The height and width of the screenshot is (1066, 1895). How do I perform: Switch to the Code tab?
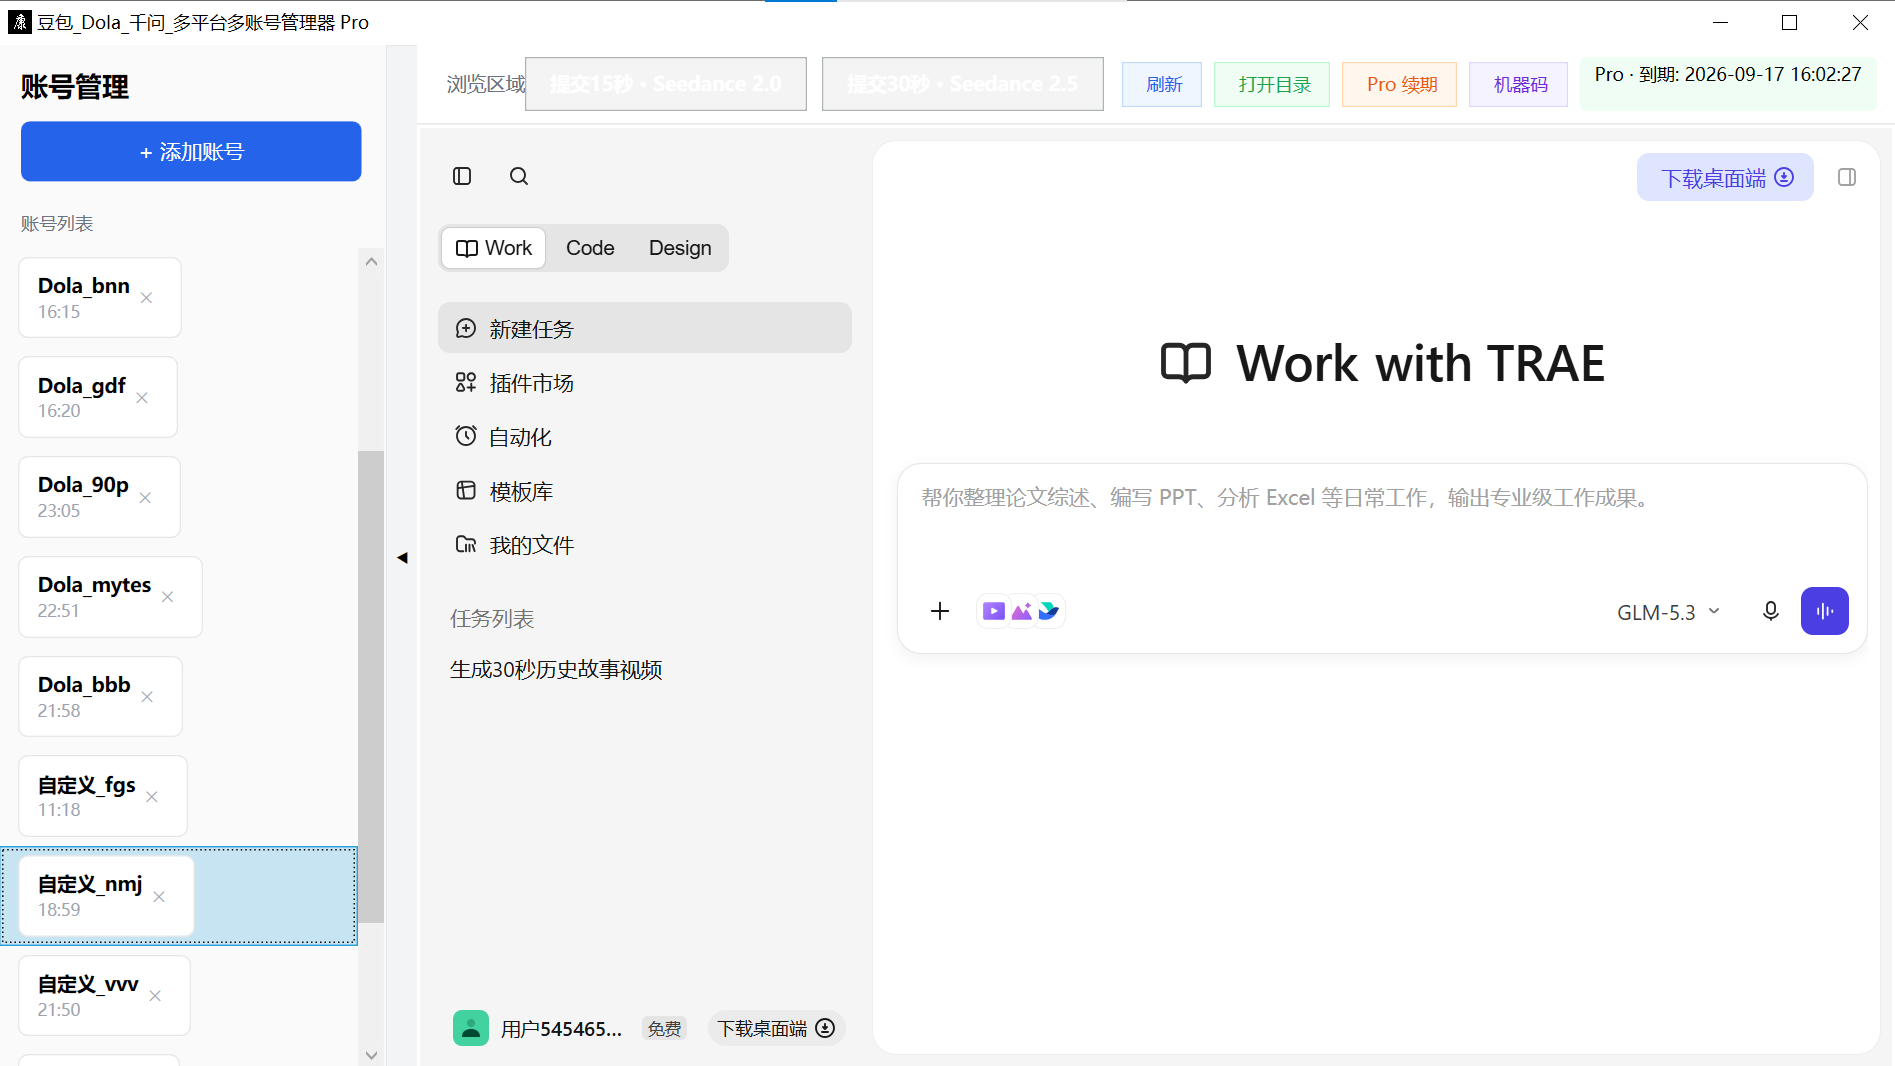[x=590, y=248]
